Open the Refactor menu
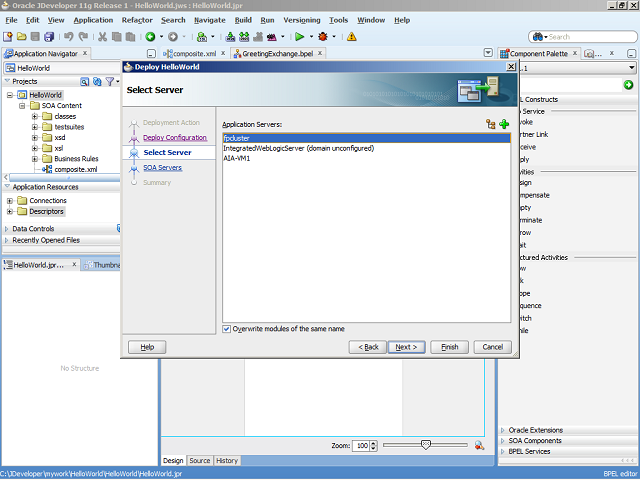Image resolution: width=640 pixels, height=480 pixels. pos(137,20)
